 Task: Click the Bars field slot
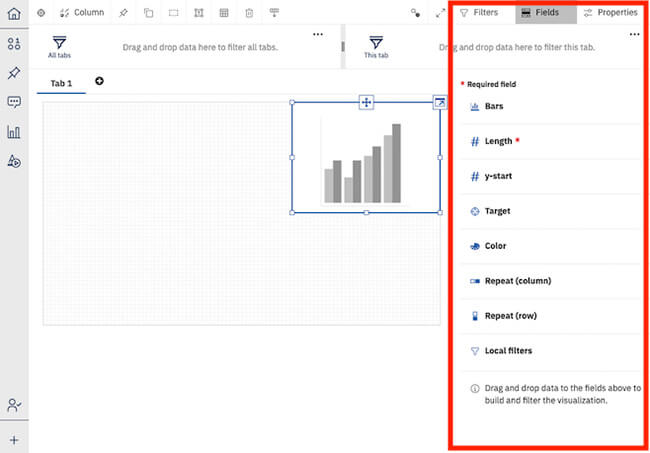(550, 107)
